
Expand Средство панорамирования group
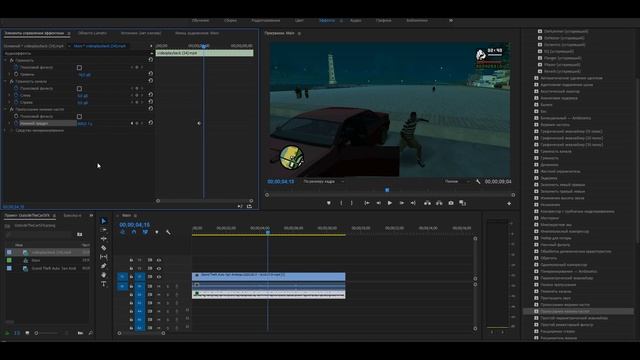5,130
